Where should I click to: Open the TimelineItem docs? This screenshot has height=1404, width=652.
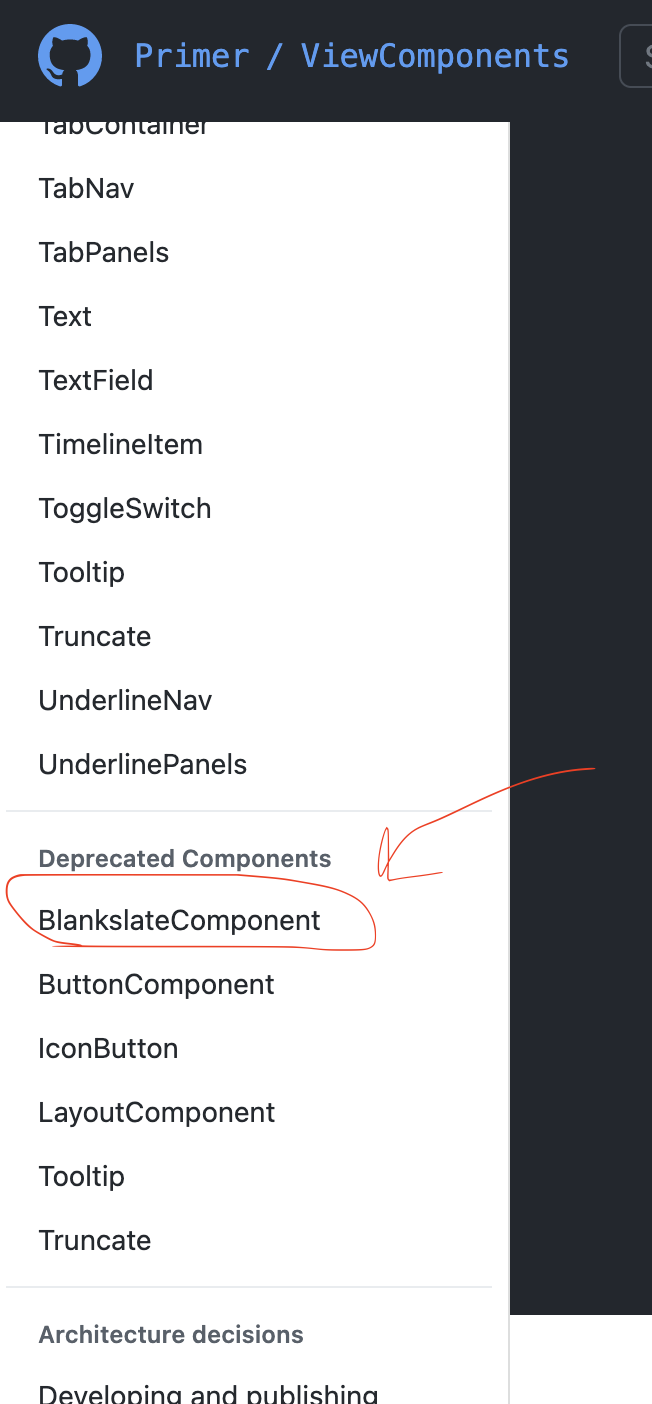click(120, 444)
